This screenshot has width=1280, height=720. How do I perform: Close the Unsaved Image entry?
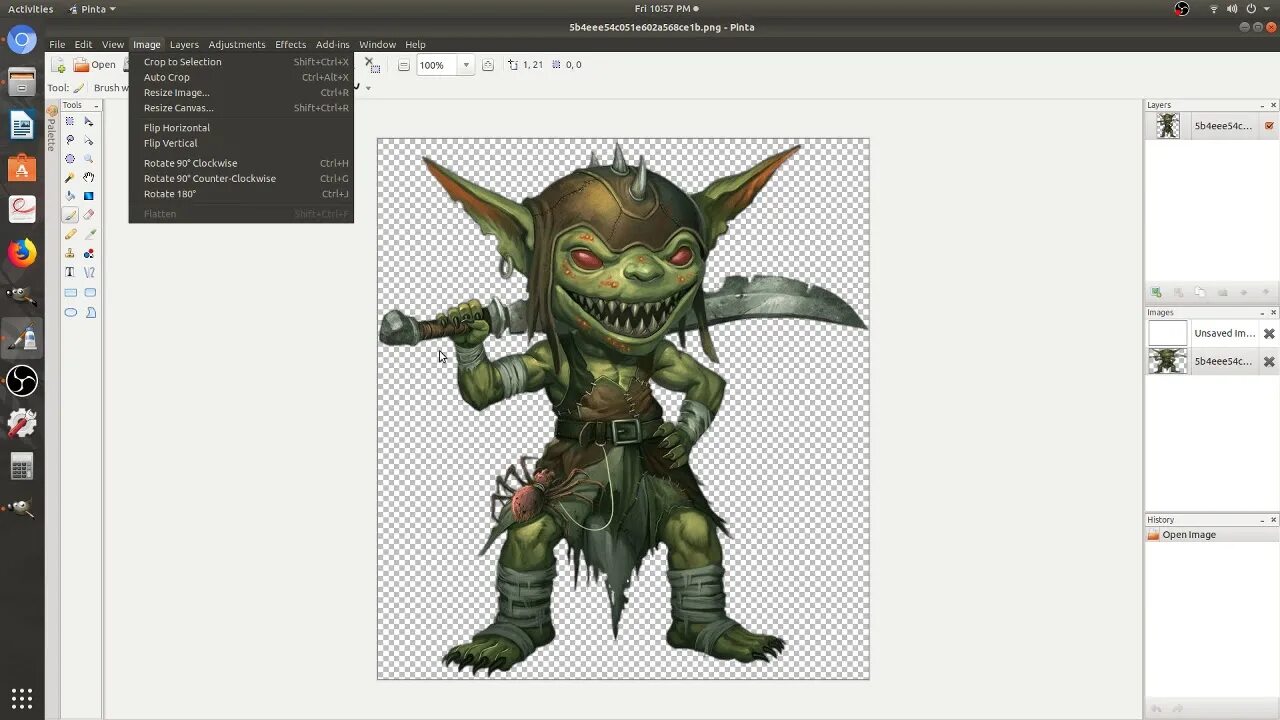click(x=1269, y=334)
